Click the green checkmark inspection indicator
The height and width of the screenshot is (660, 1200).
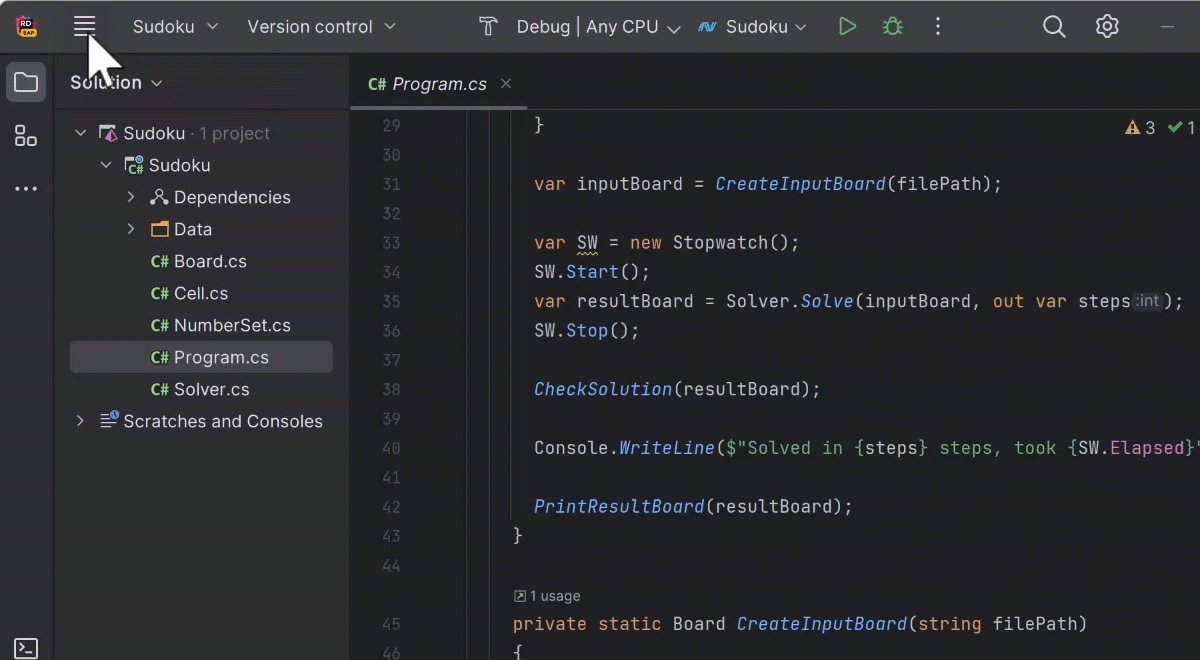tap(1183, 127)
